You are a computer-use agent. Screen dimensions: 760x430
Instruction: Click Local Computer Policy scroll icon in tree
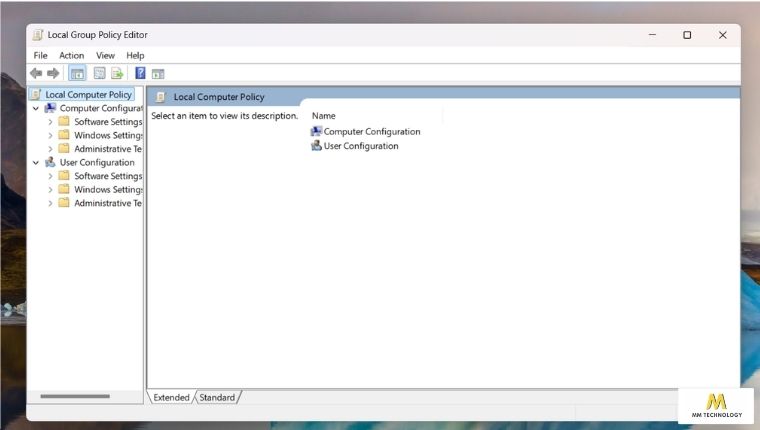[36, 95]
